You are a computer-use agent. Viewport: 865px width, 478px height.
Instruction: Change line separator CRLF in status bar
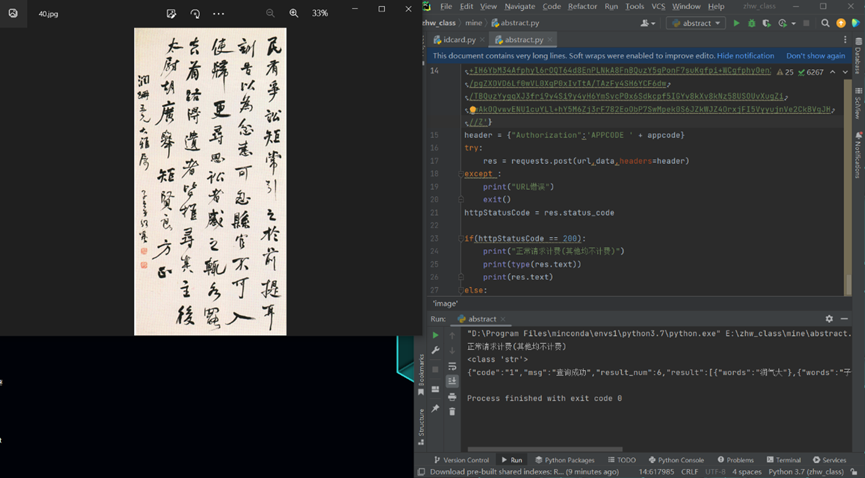(690, 471)
